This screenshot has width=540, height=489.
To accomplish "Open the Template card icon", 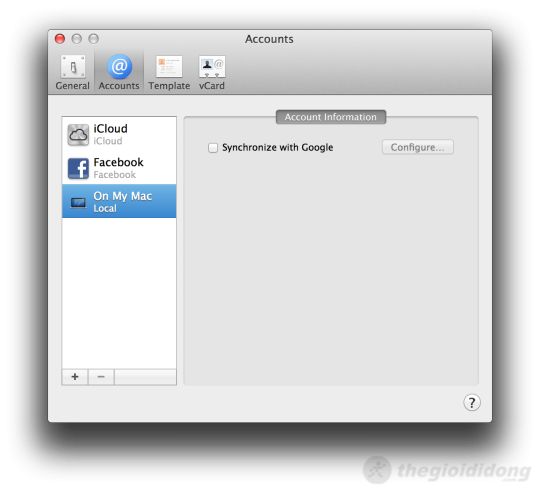I will coord(169,66).
